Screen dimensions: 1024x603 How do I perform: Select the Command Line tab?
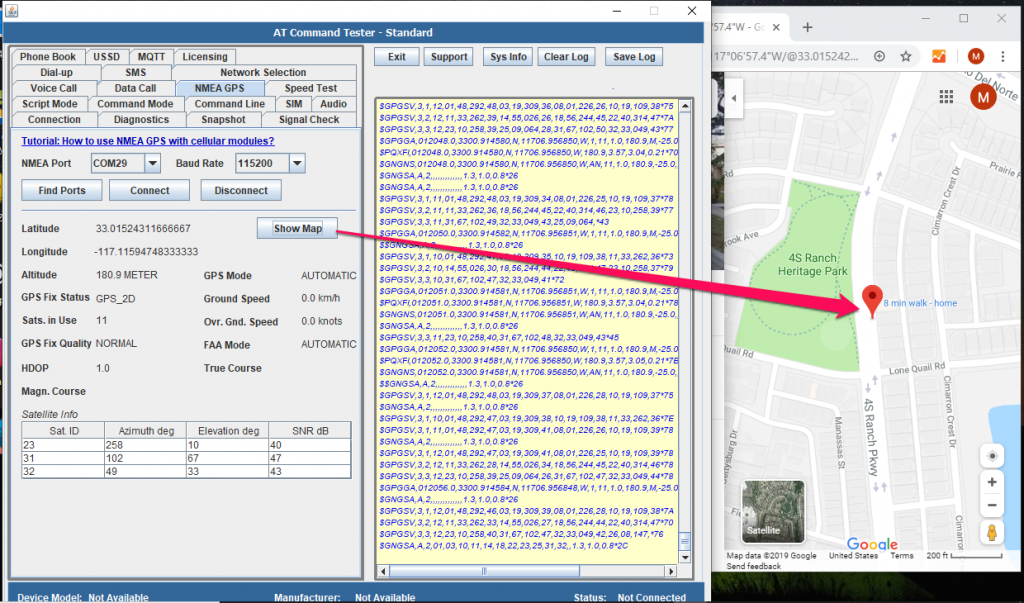pos(230,104)
